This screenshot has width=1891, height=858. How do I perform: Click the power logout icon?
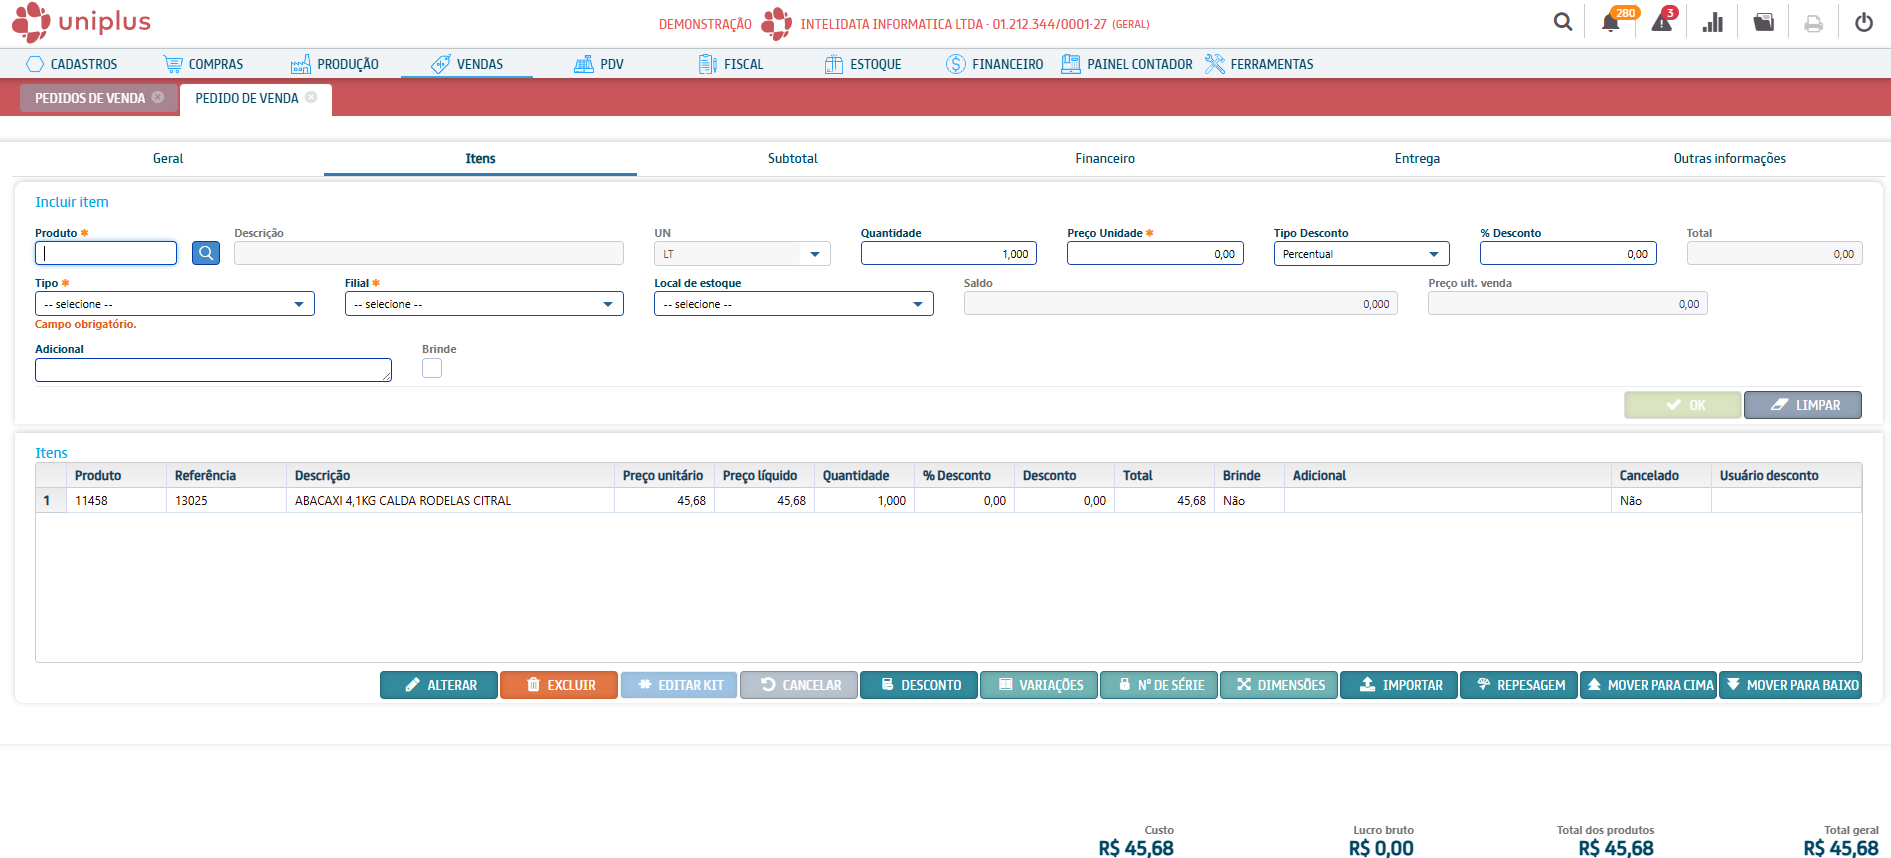tap(1864, 23)
